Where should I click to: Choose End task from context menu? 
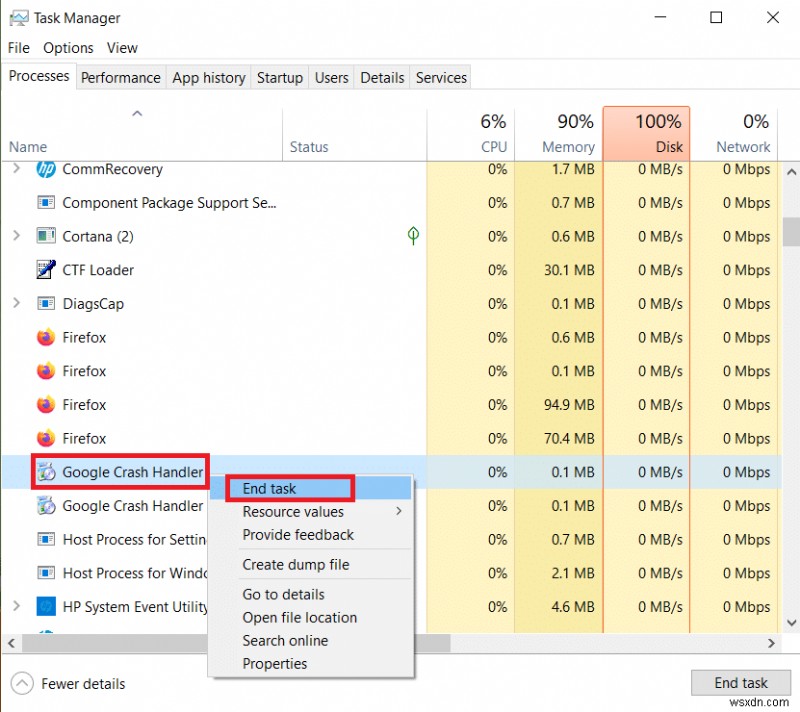point(269,489)
